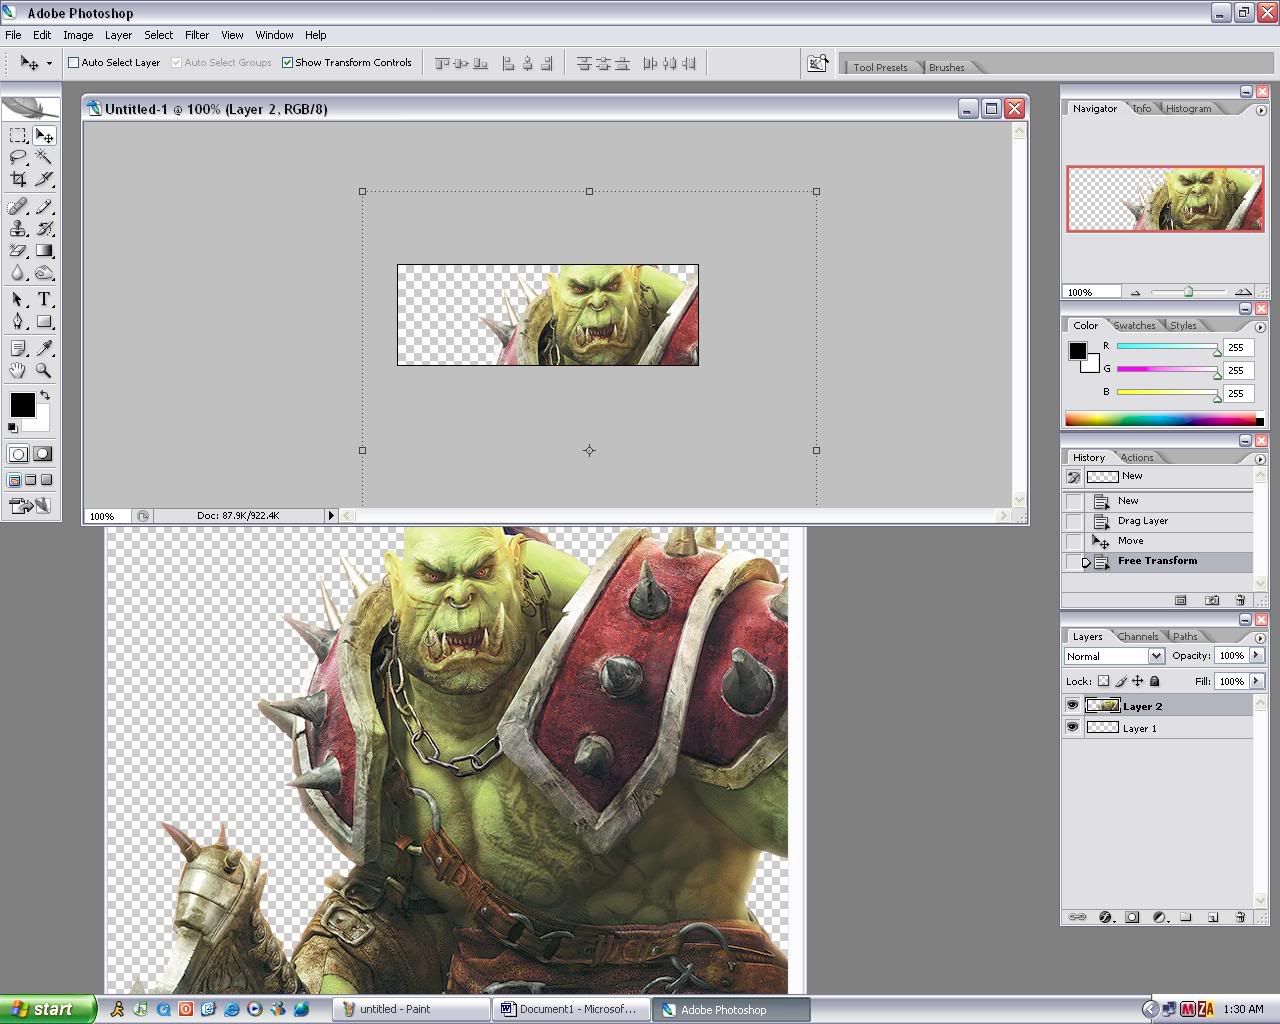Select the Zoom tool in toolbox

pyautogui.click(x=44, y=370)
